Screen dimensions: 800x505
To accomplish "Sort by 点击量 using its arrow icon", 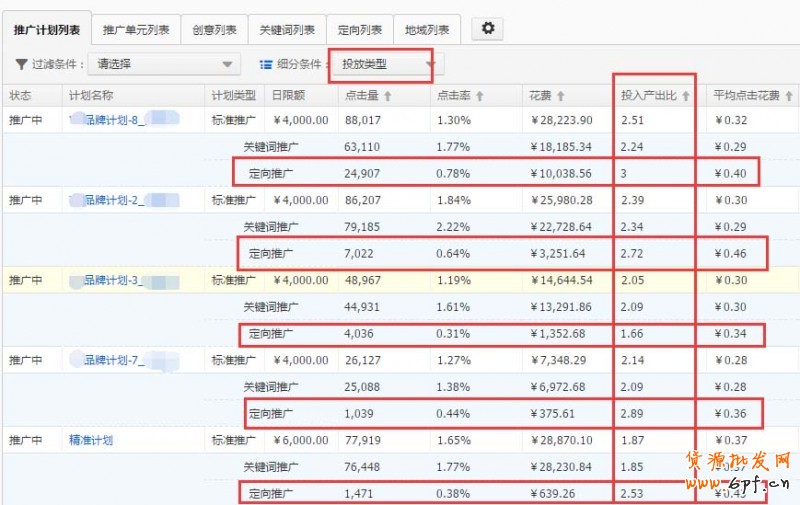I will point(387,97).
